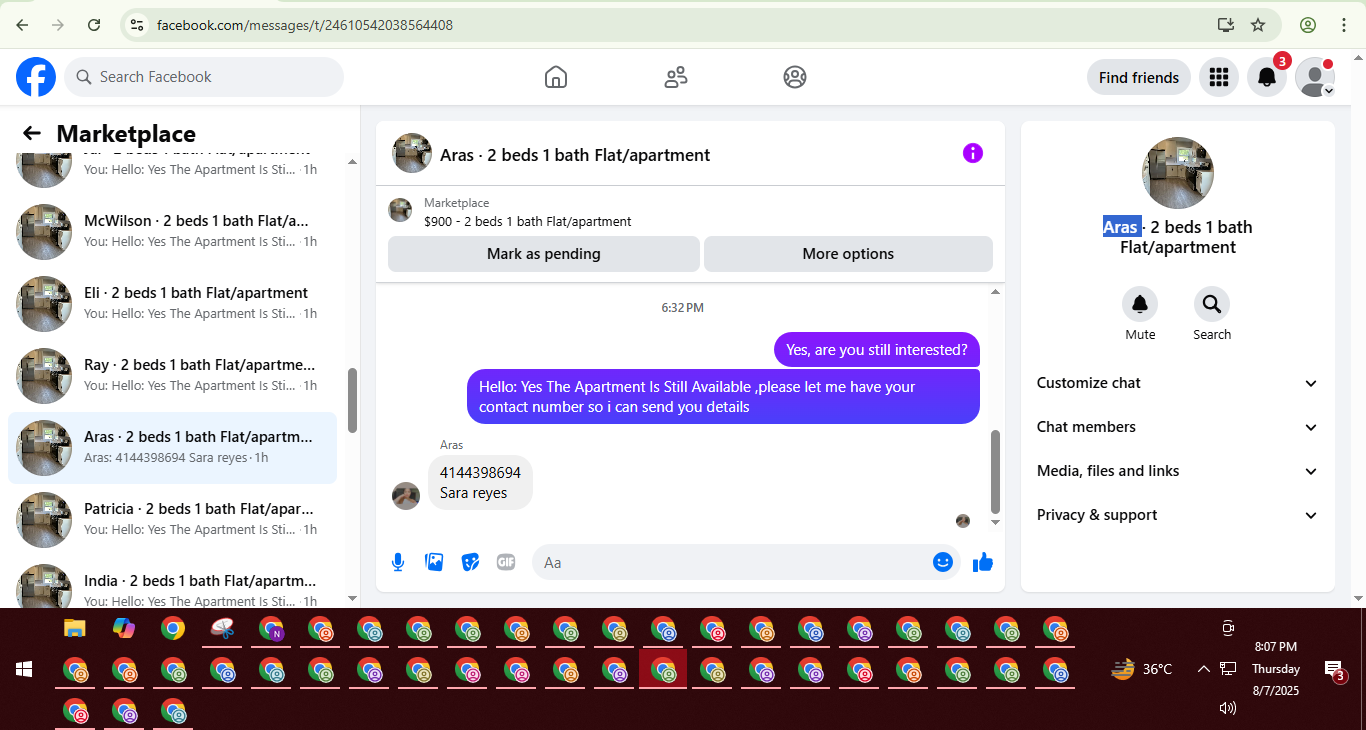
Task: Click the listing thumbnail in chat header
Action: pyautogui.click(x=412, y=153)
